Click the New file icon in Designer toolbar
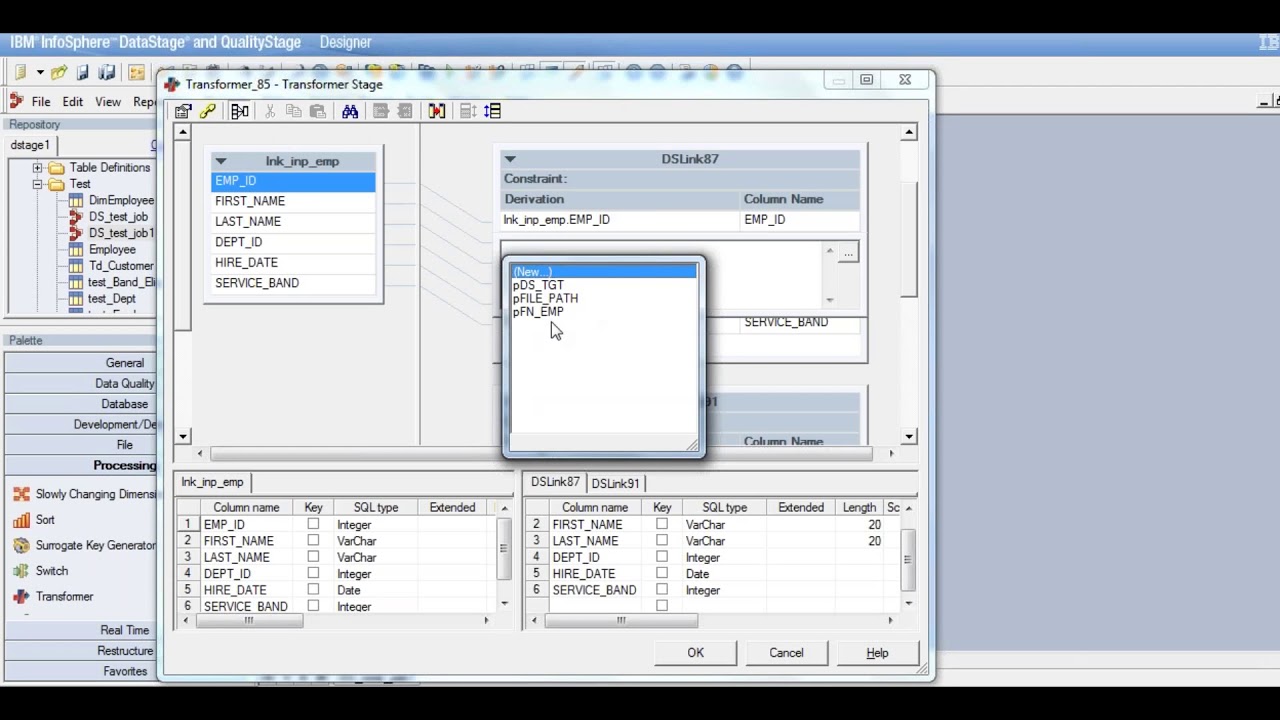1280x720 pixels. coord(20,73)
